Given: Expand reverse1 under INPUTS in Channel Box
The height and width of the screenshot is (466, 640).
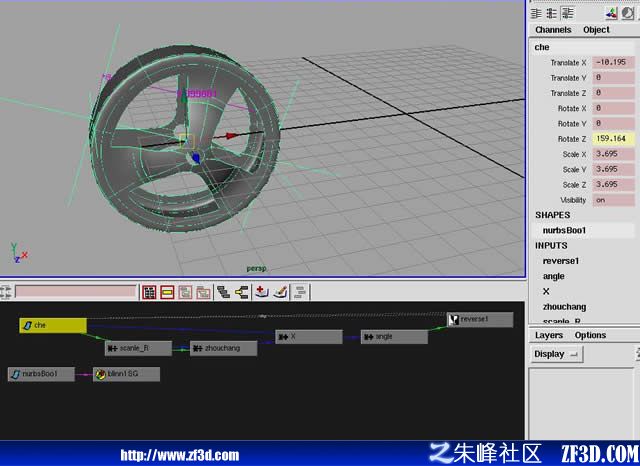Looking at the screenshot, I should (x=561, y=261).
